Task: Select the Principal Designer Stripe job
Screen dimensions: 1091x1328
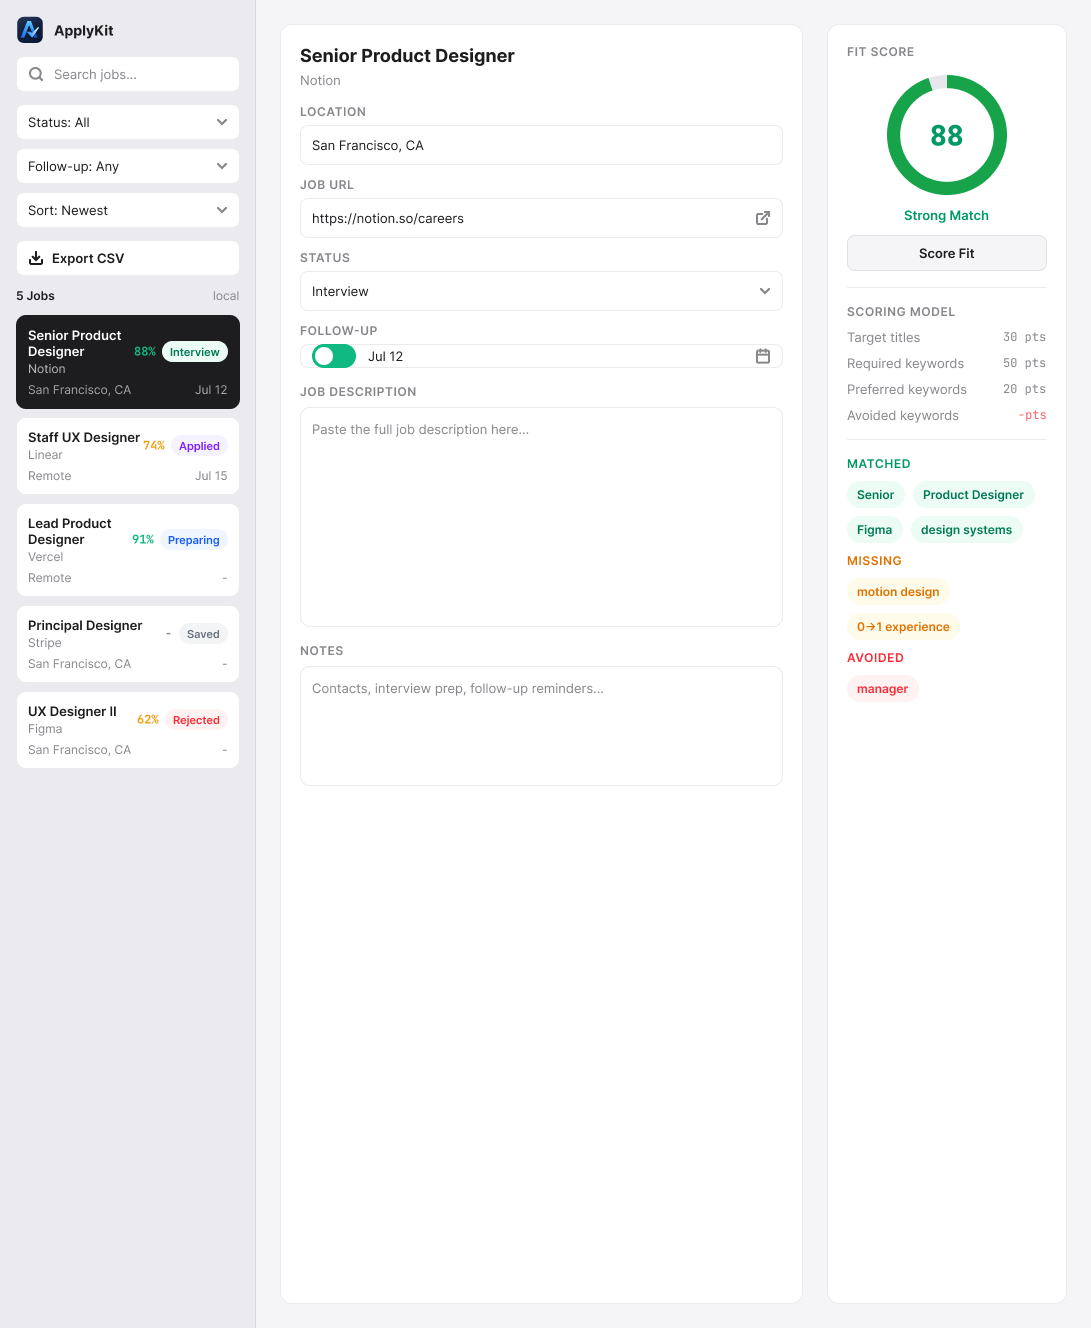Action: (128, 644)
